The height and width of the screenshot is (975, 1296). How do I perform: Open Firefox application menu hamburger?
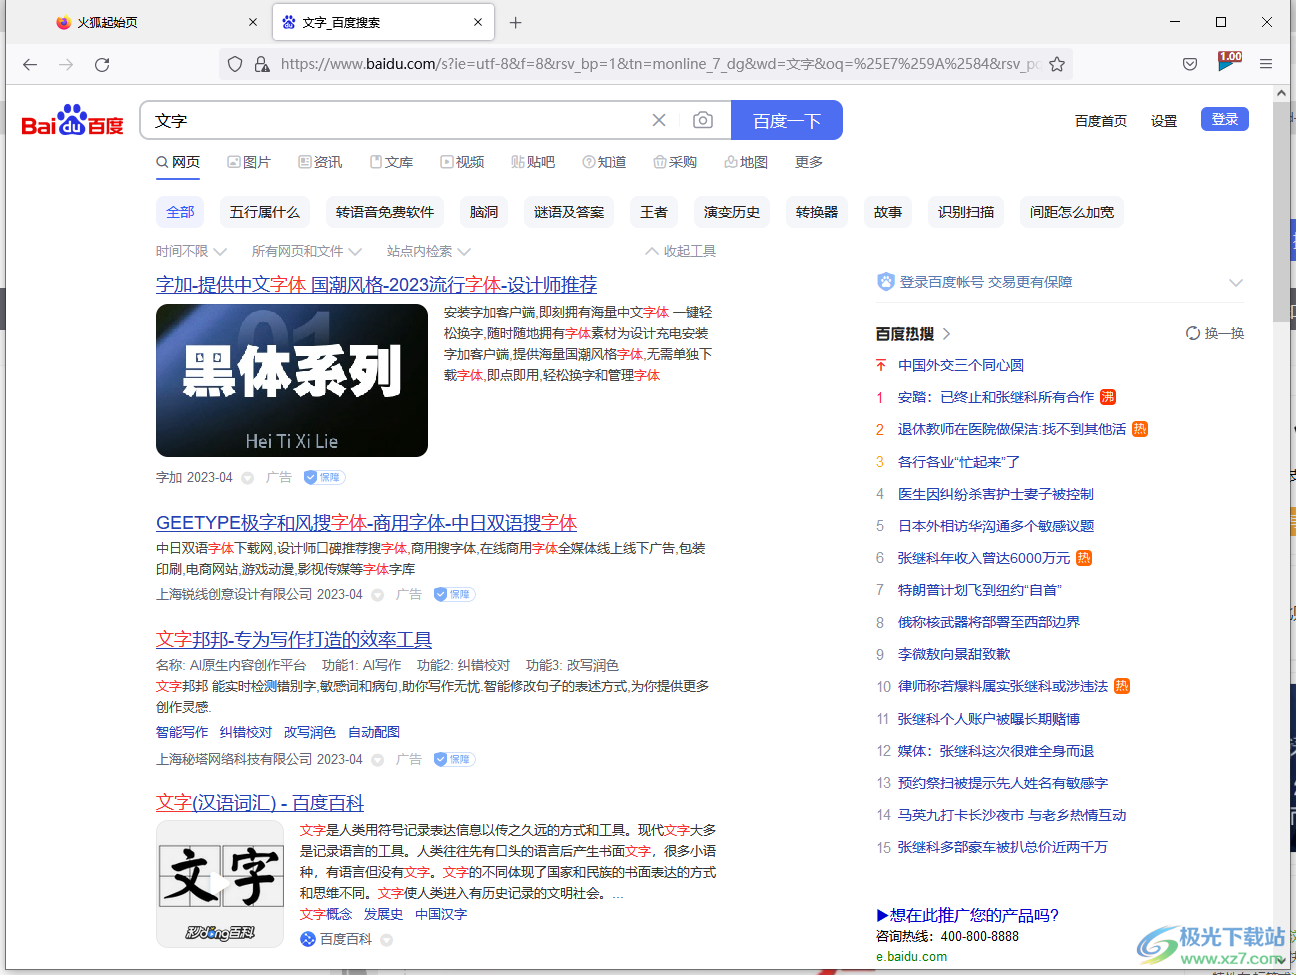coord(1266,64)
